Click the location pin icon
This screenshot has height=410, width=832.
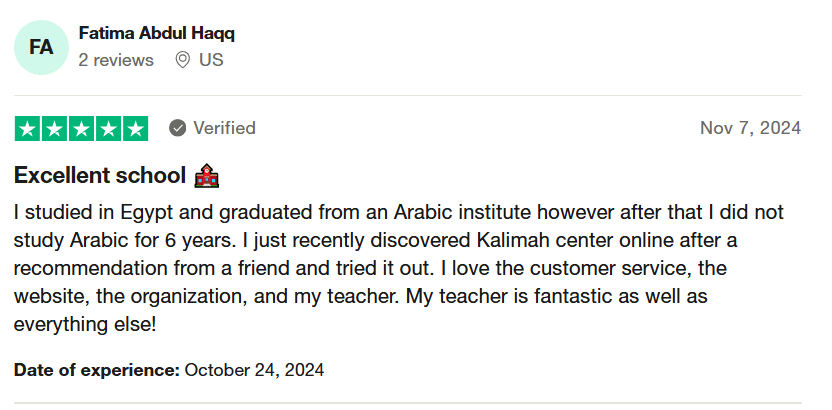point(183,60)
